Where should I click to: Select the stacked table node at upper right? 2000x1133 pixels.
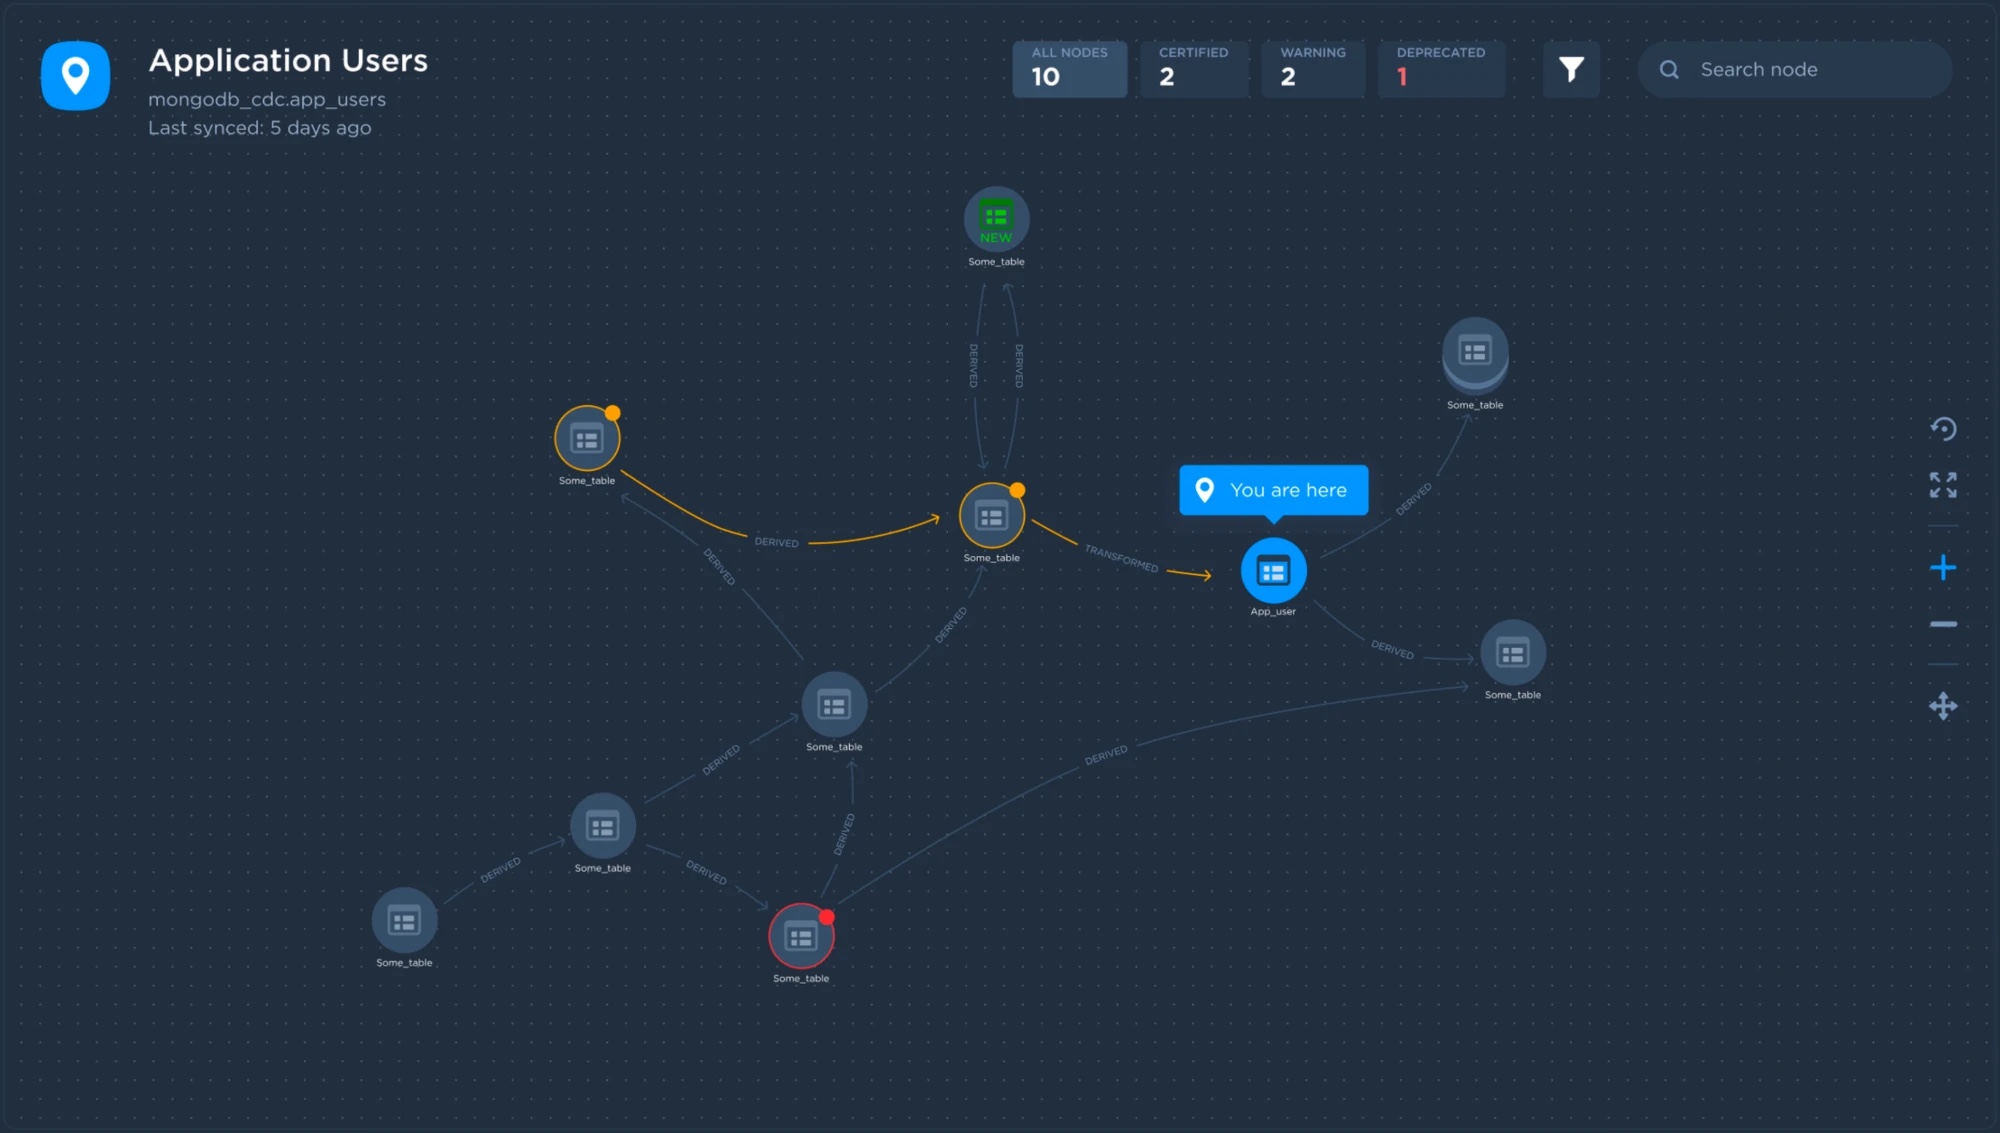click(1475, 355)
